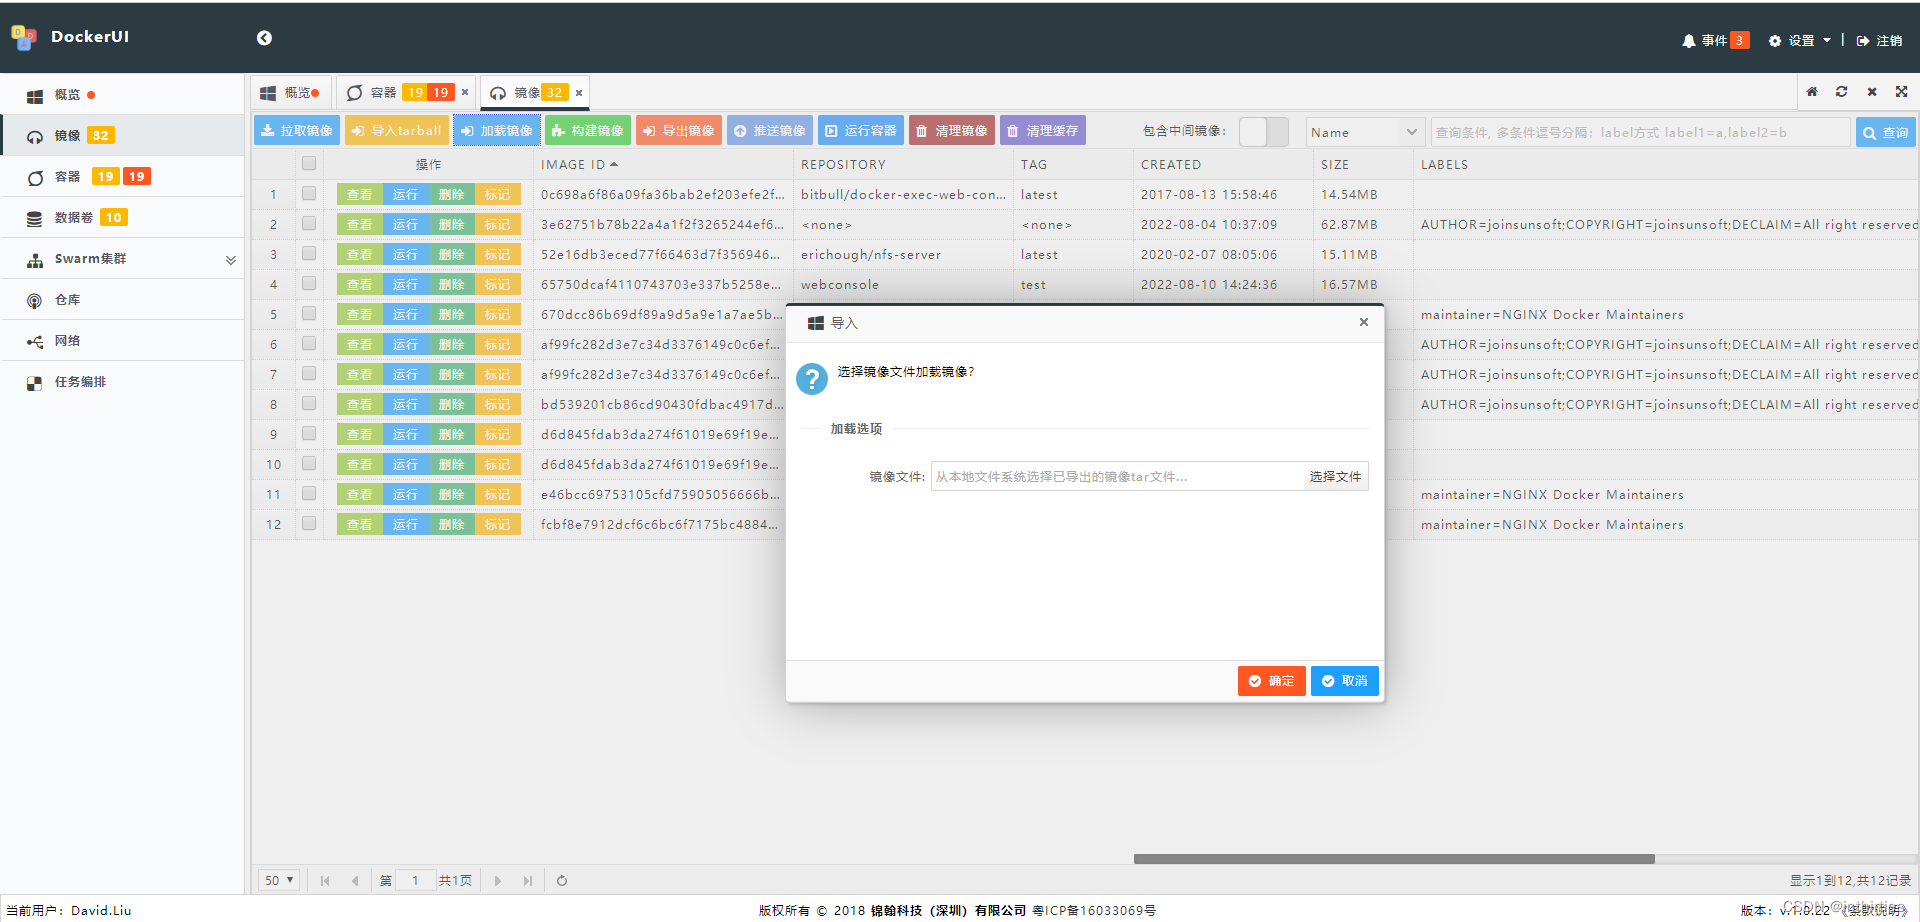
Task: Check the row 2 checkbox
Action: point(309,224)
